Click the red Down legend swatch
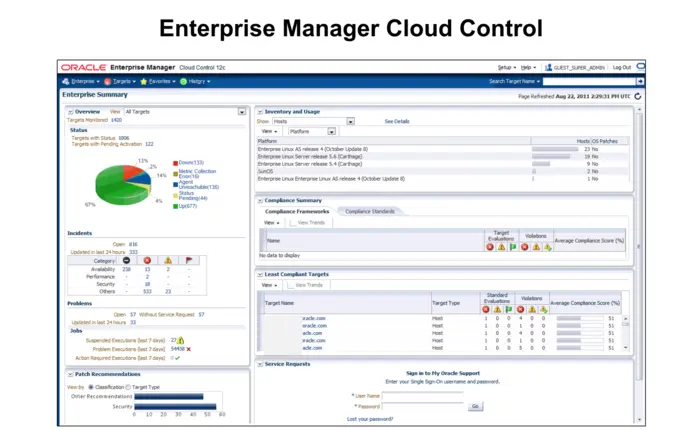 pos(175,163)
